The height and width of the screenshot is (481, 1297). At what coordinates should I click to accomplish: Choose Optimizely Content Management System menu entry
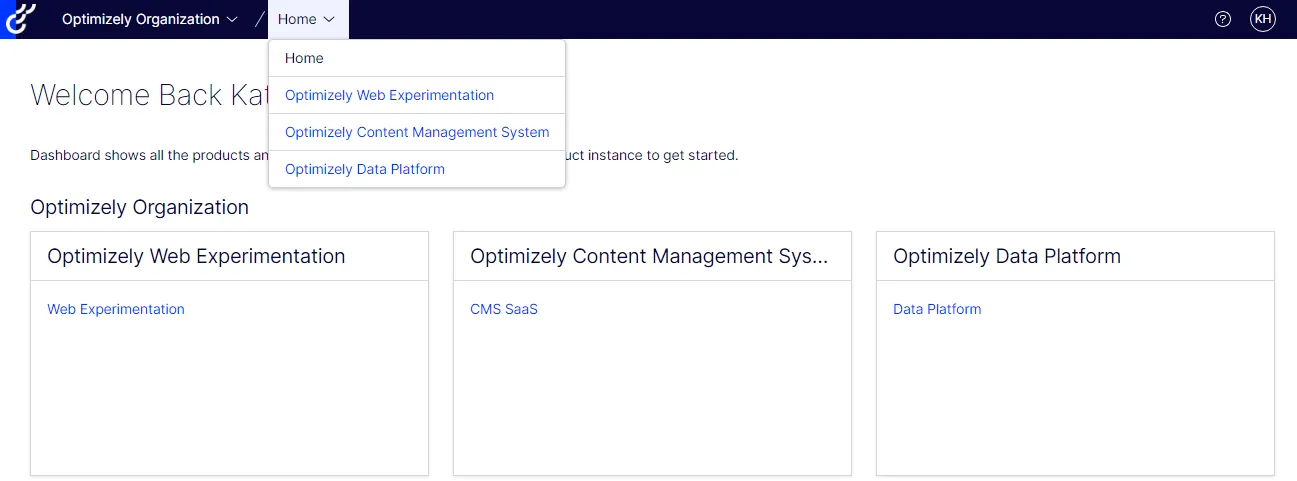(417, 132)
